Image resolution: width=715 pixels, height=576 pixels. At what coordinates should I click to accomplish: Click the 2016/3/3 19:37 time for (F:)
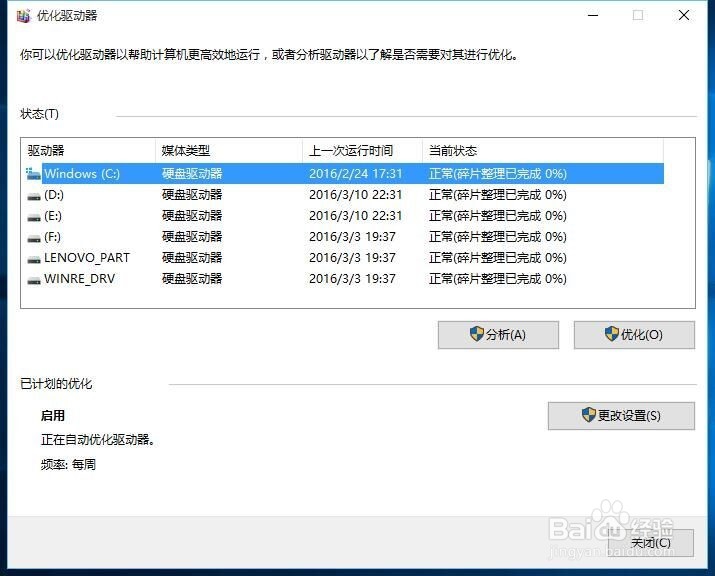[352, 237]
